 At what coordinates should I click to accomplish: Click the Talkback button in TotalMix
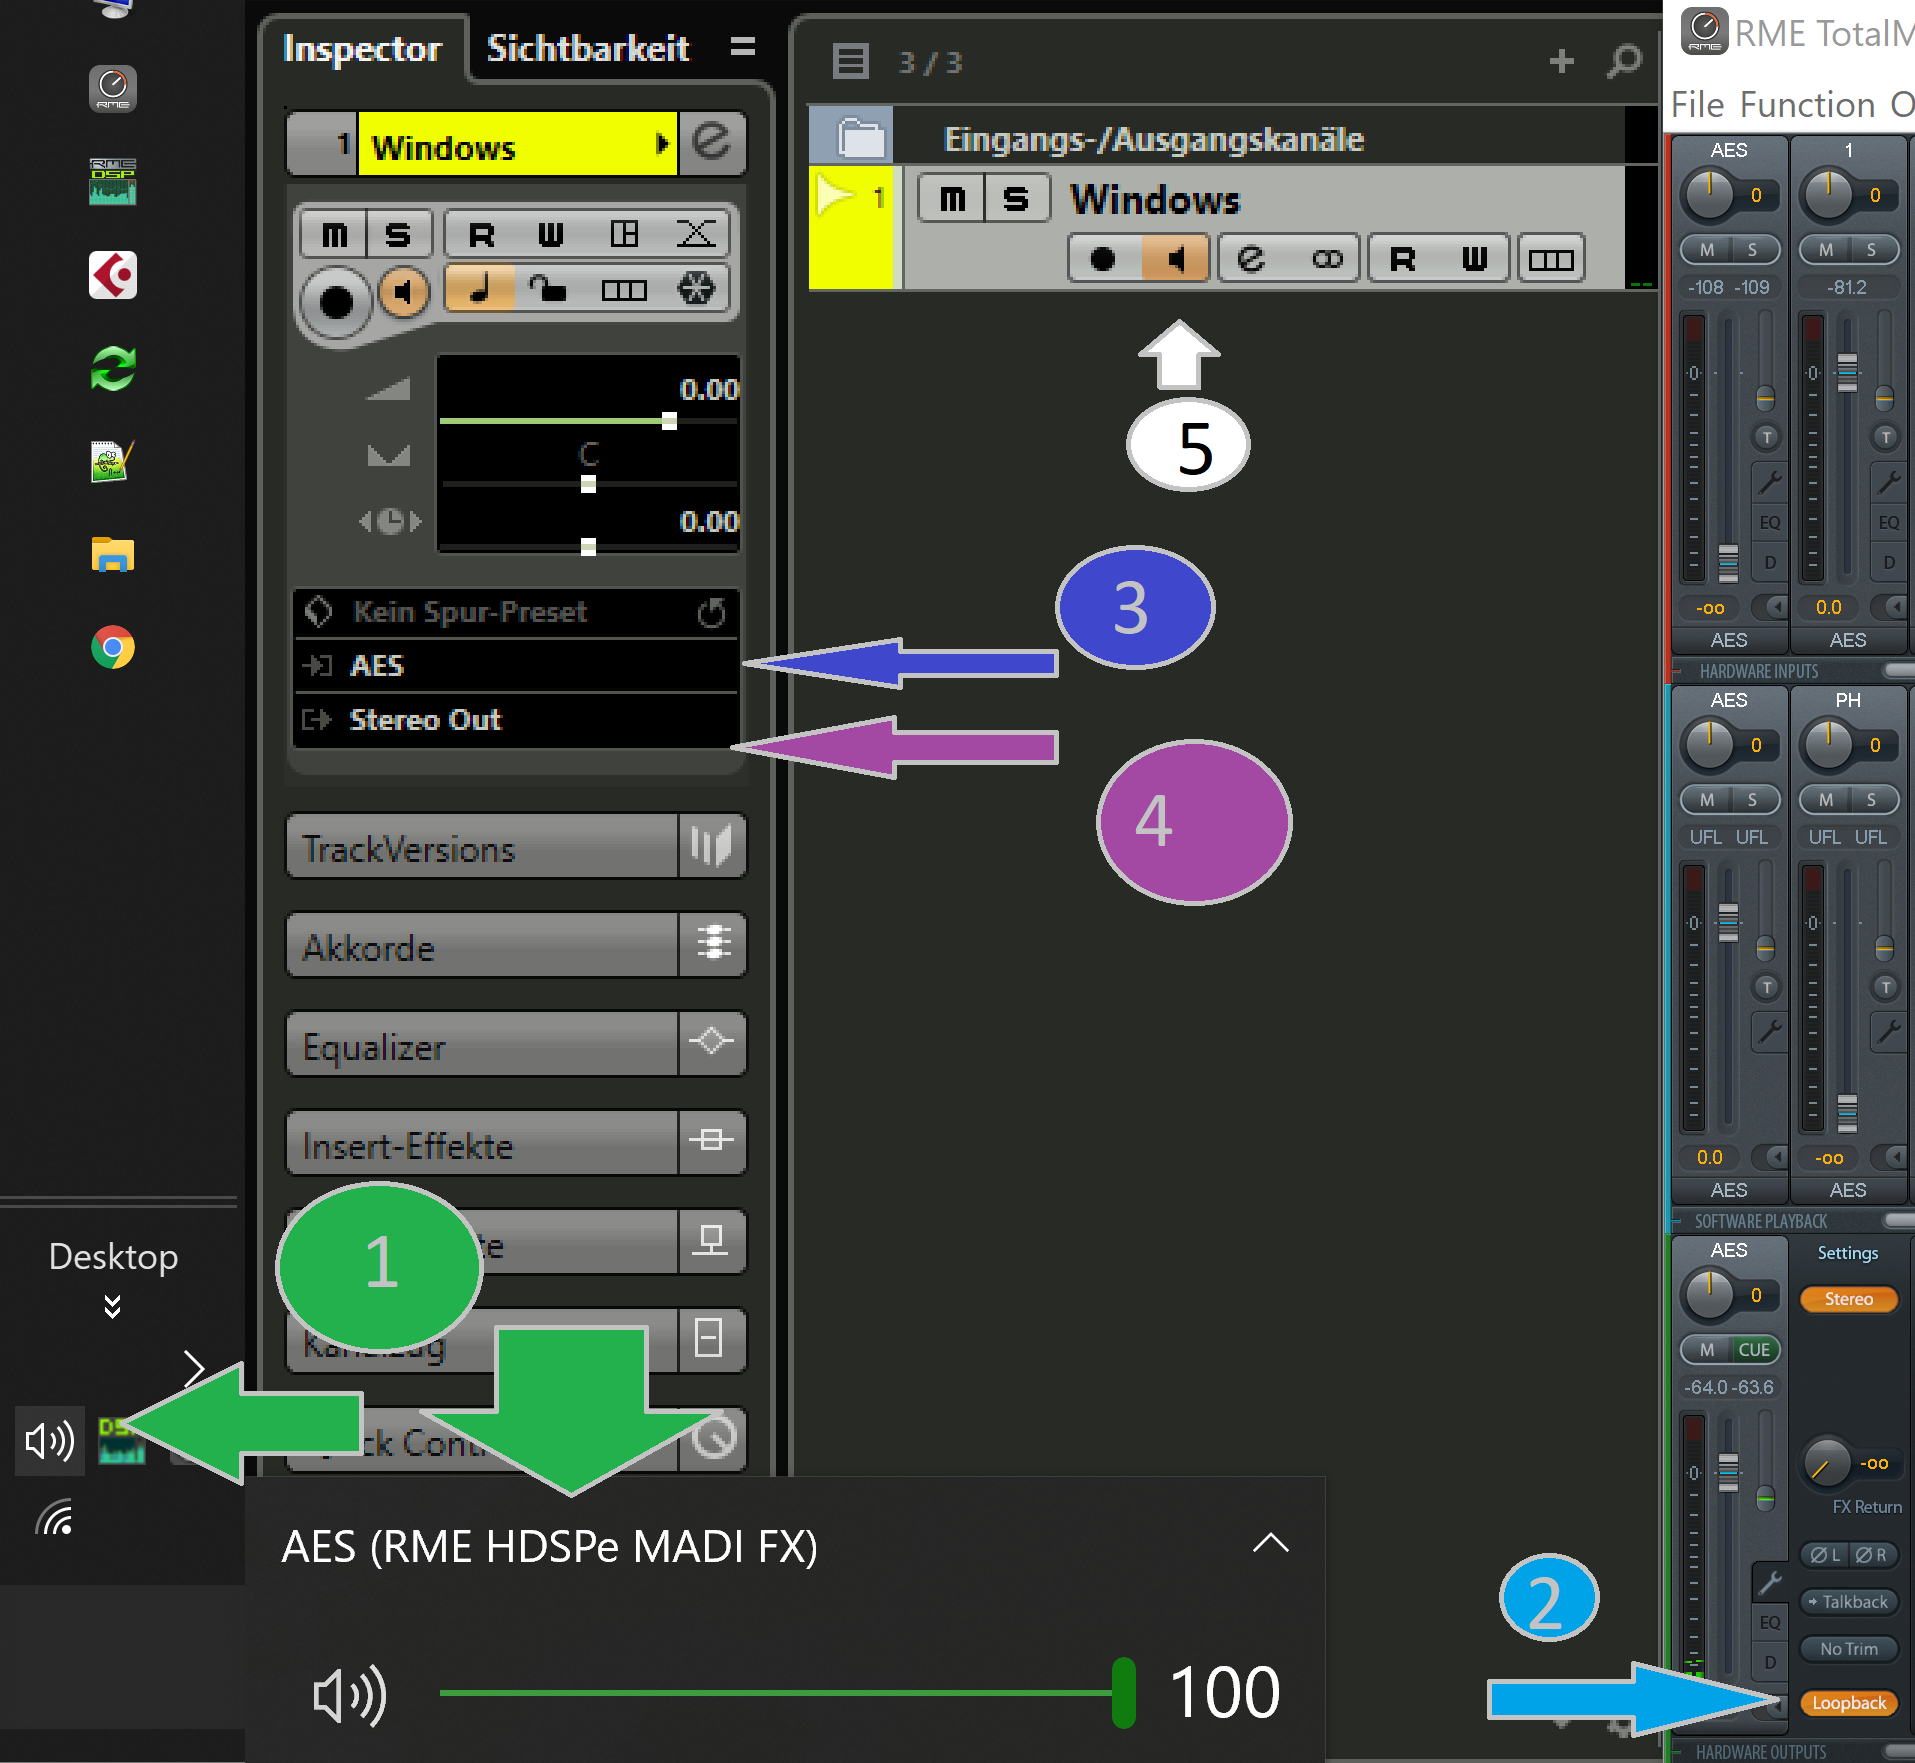tap(1848, 1602)
